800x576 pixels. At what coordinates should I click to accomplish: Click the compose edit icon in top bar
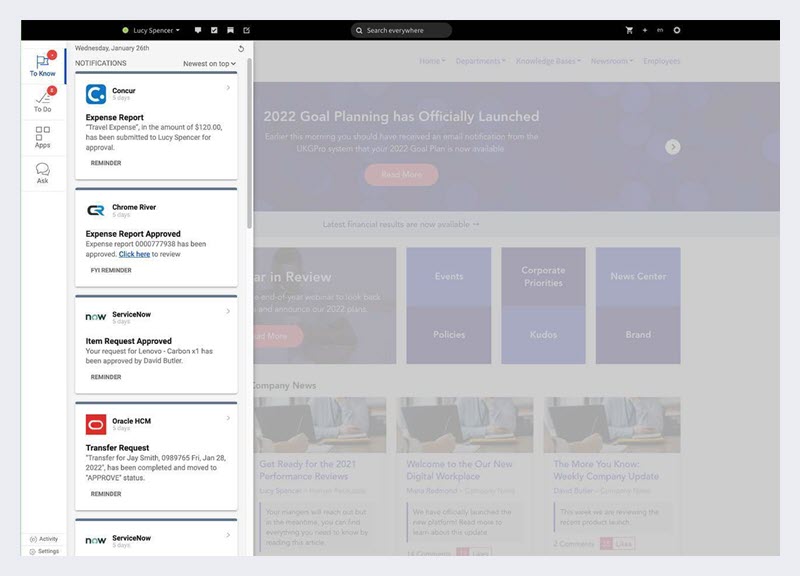[x=247, y=30]
